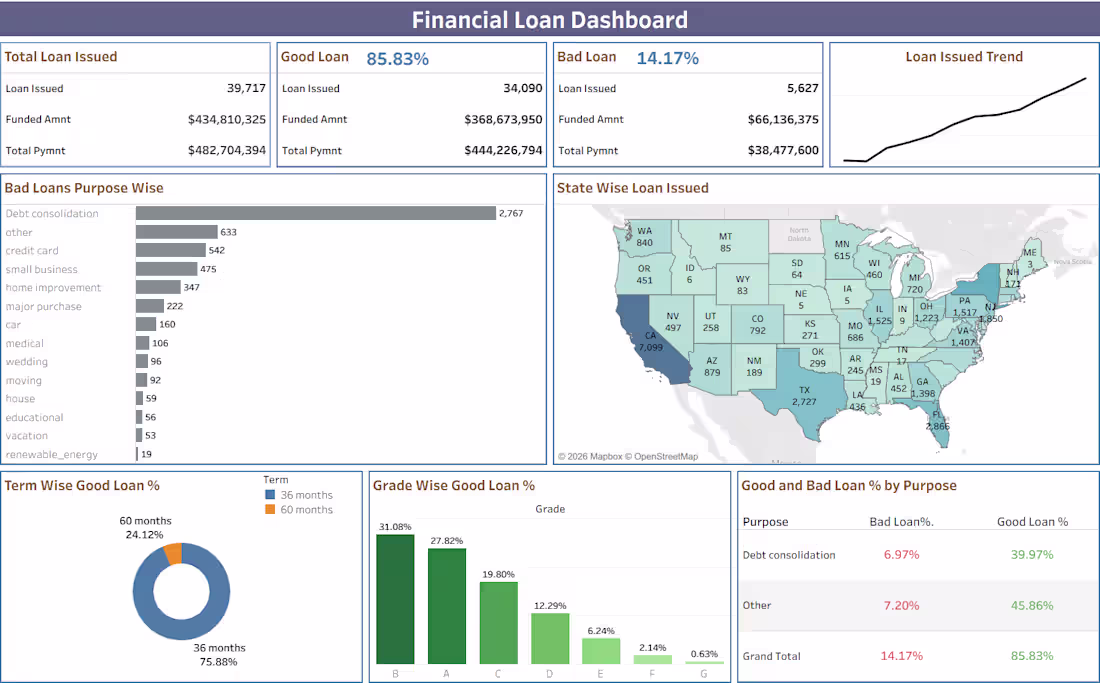Click Good Loan total payment $444,226,794
Image resolution: width=1100 pixels, height=683 pixels.
(x=503, y=150)
